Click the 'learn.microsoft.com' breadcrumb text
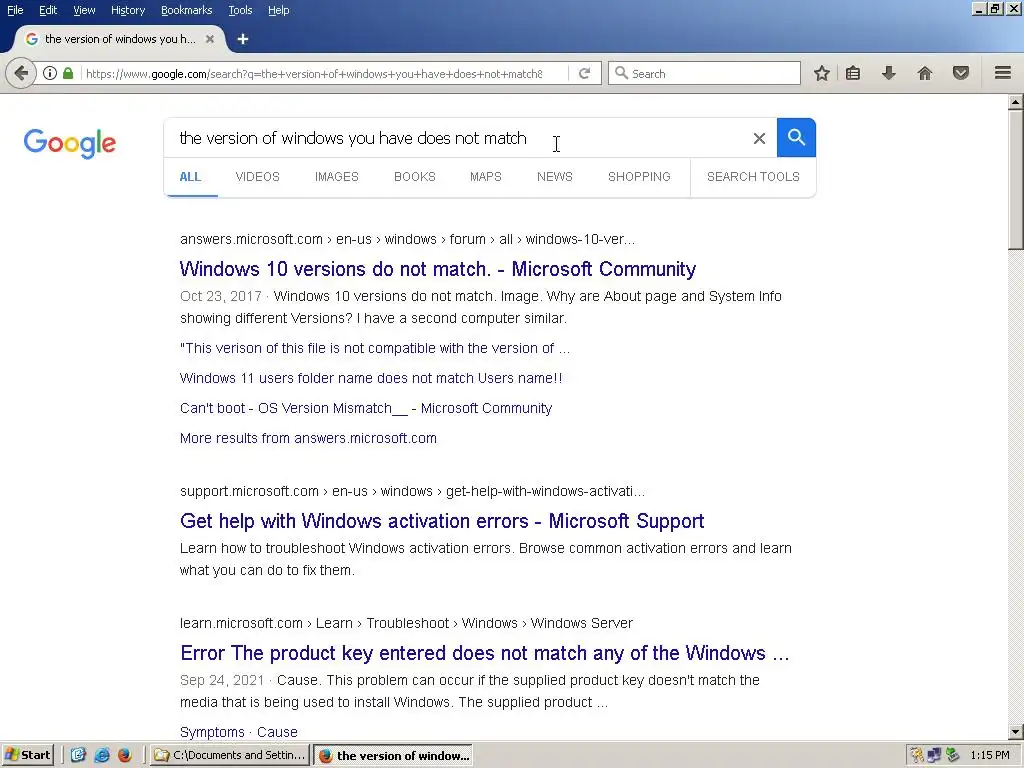This screenshot has height=768, width=1024. click(242, 623)
